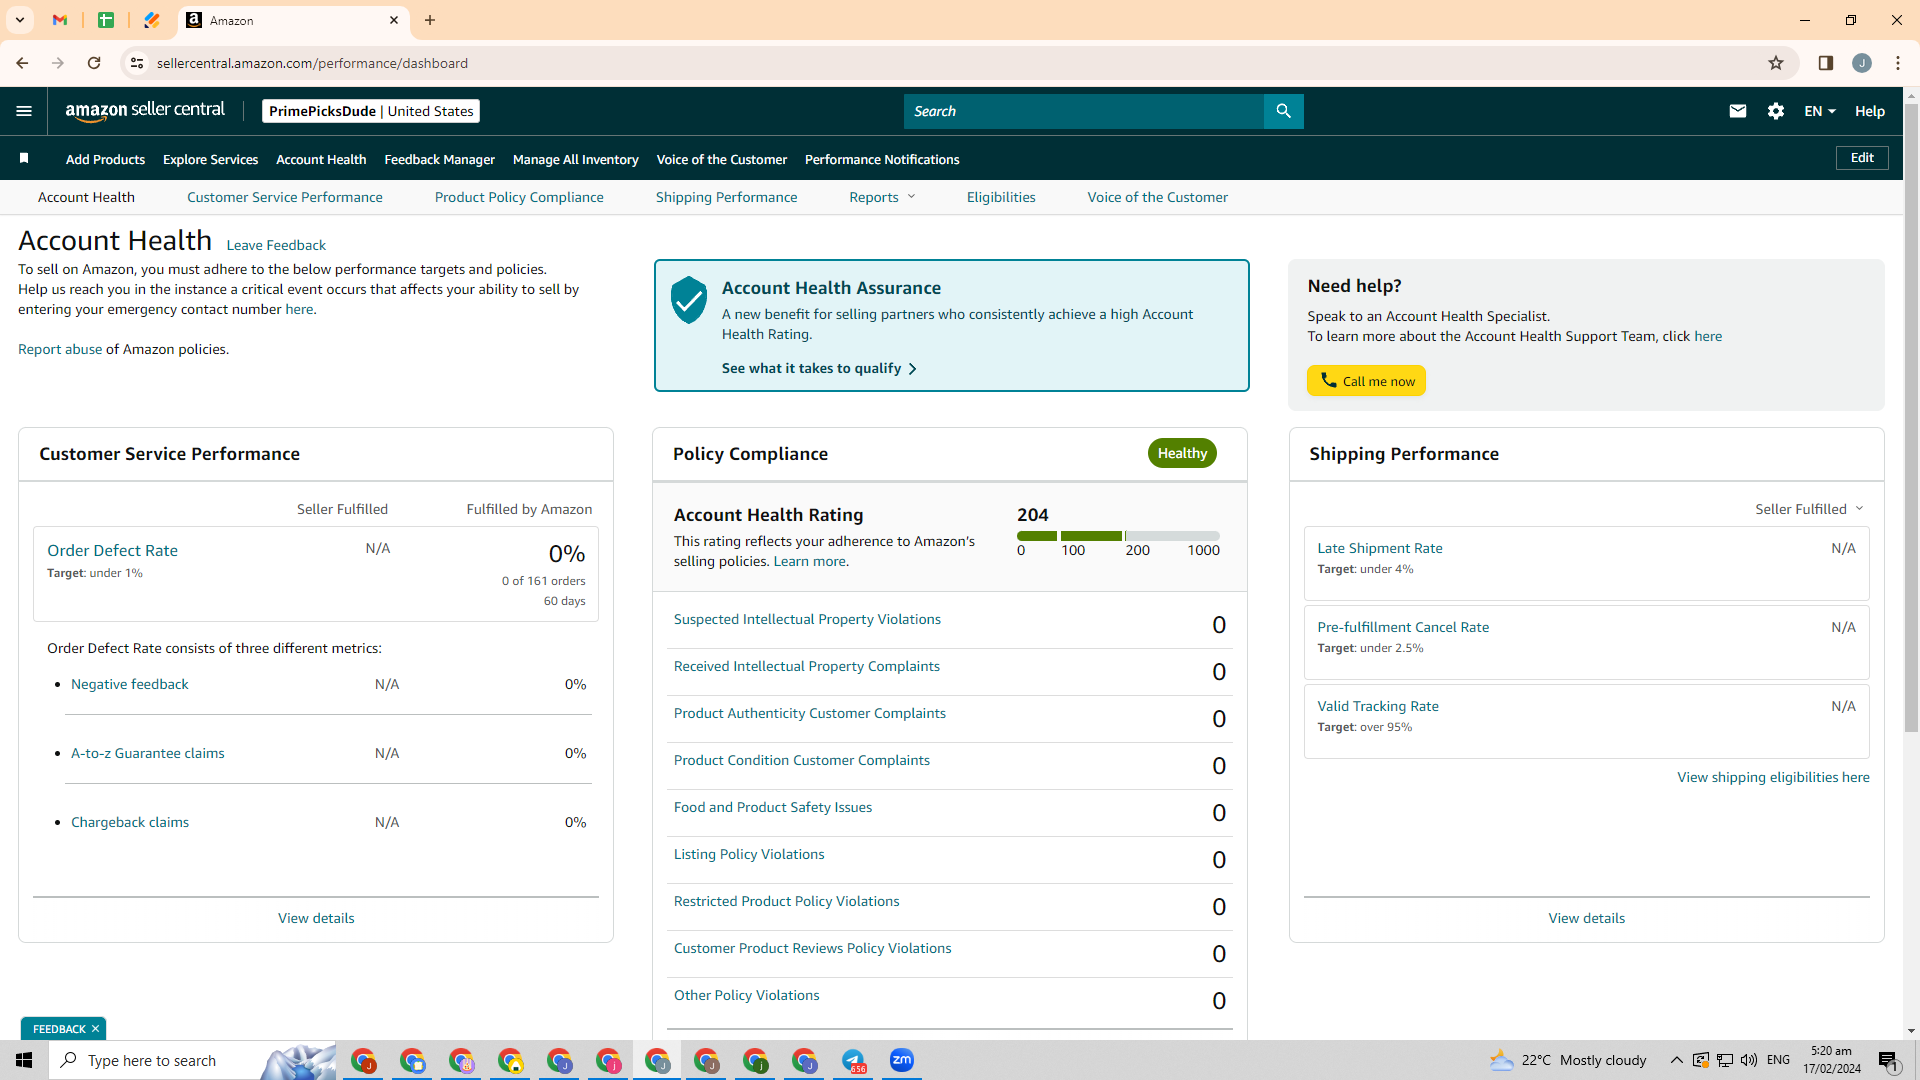Open A-to-z Guarantee claims link

148,753
